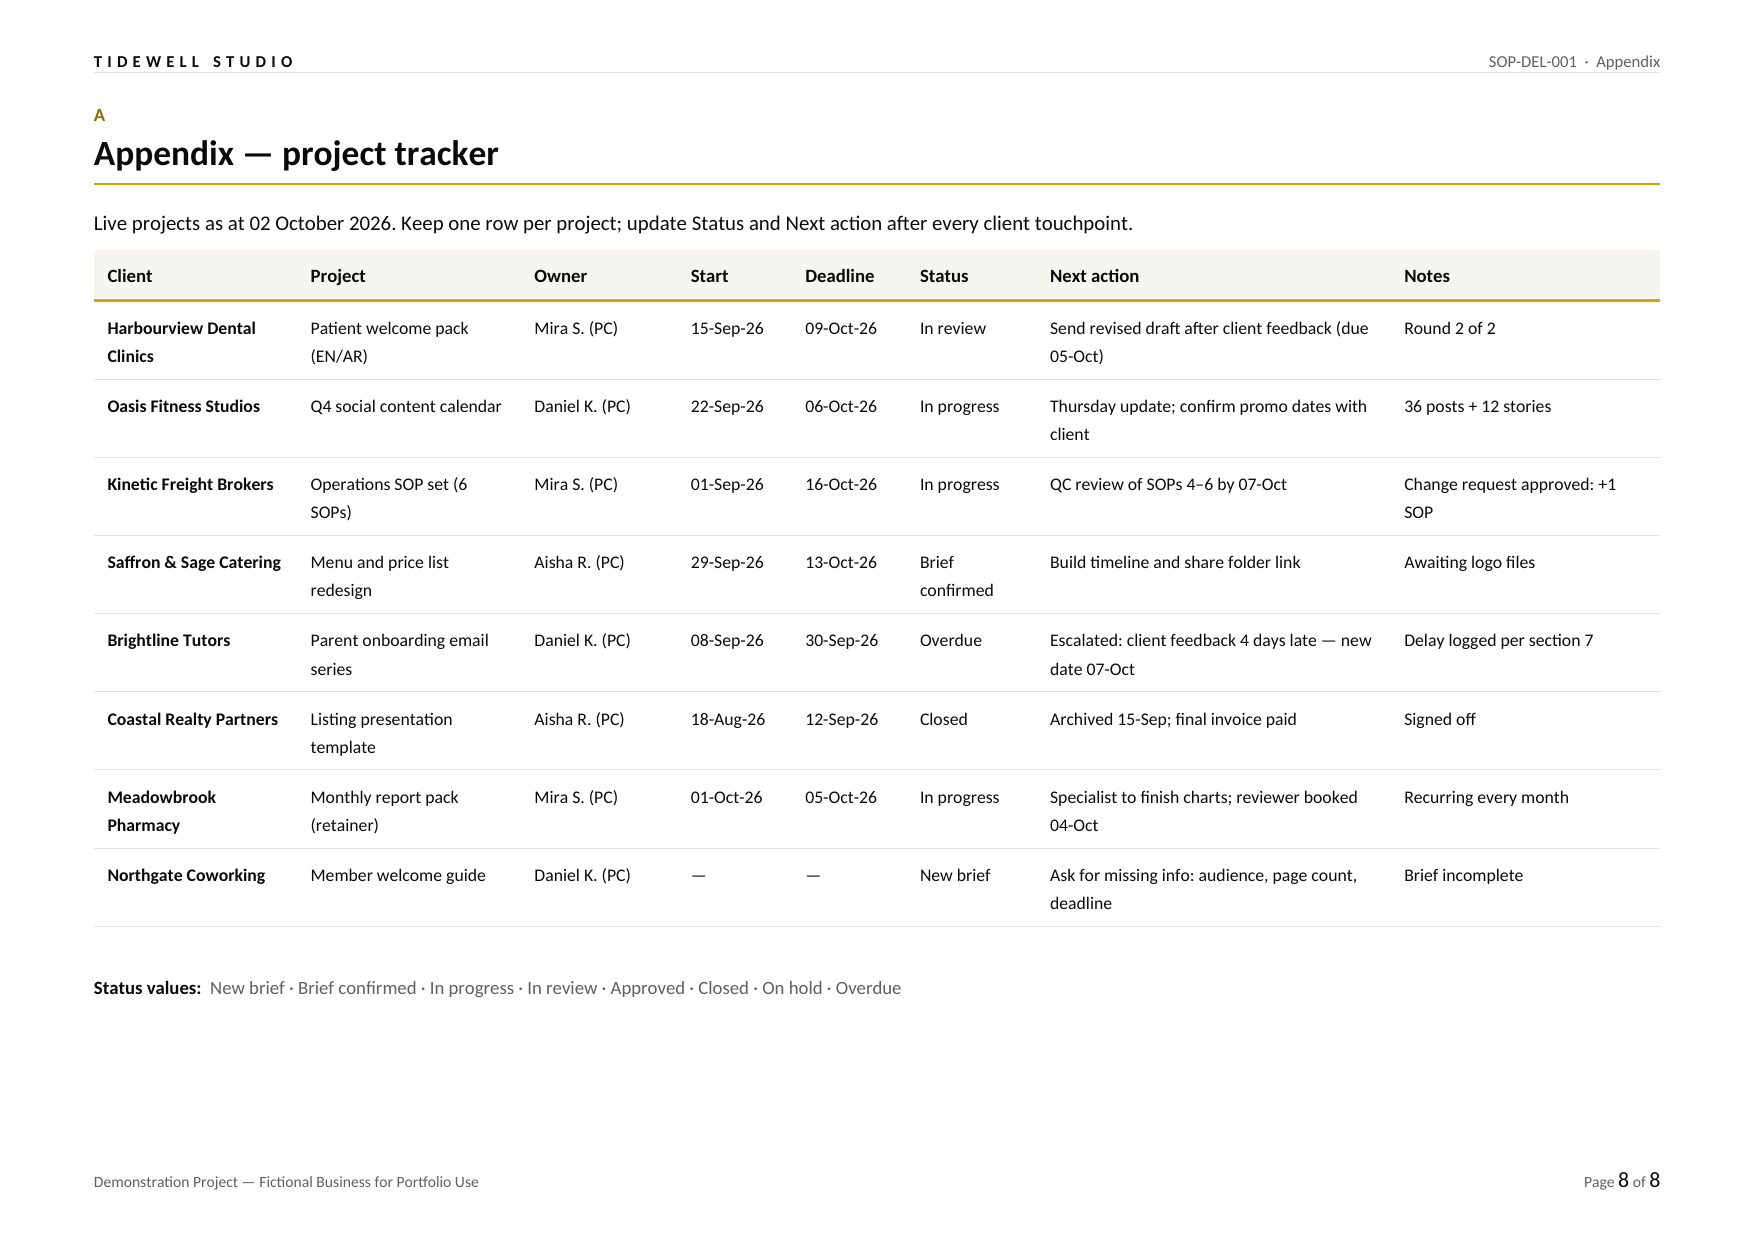Image resolution: width=1754 pixels, height=1241 pixels.
Task: Select "Approved" in the Status values legend
Action: pos(647,988)
